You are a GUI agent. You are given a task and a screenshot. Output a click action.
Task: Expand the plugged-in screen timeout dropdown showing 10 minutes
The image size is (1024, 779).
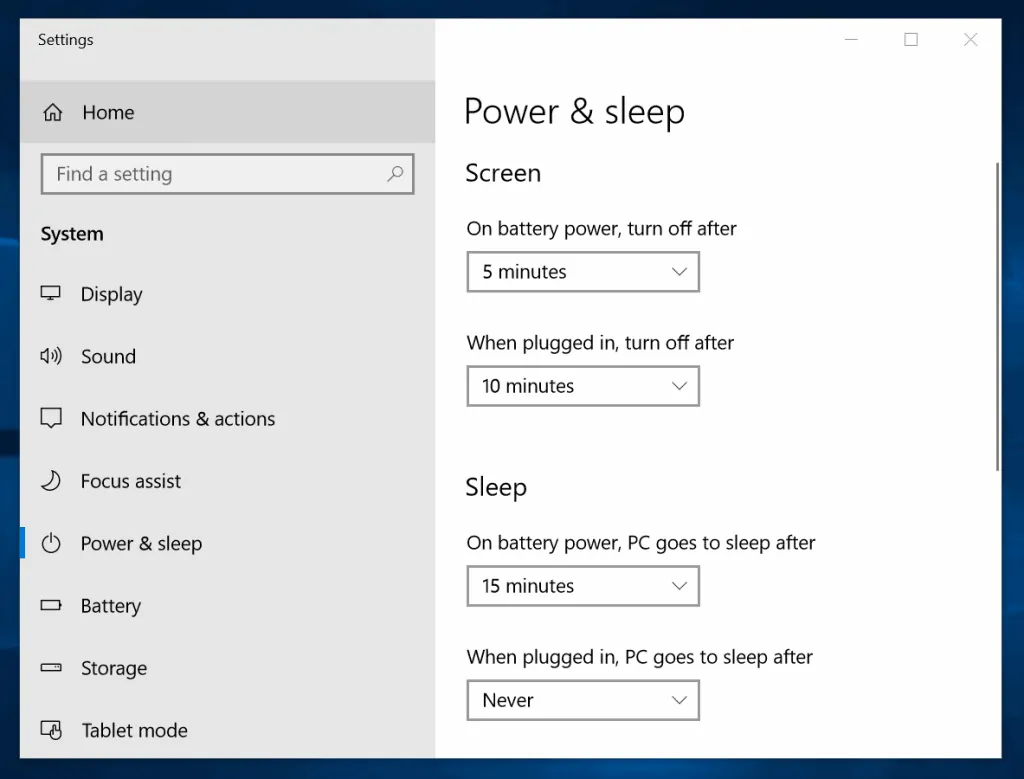pyautogui.click(x=583, y=386)
